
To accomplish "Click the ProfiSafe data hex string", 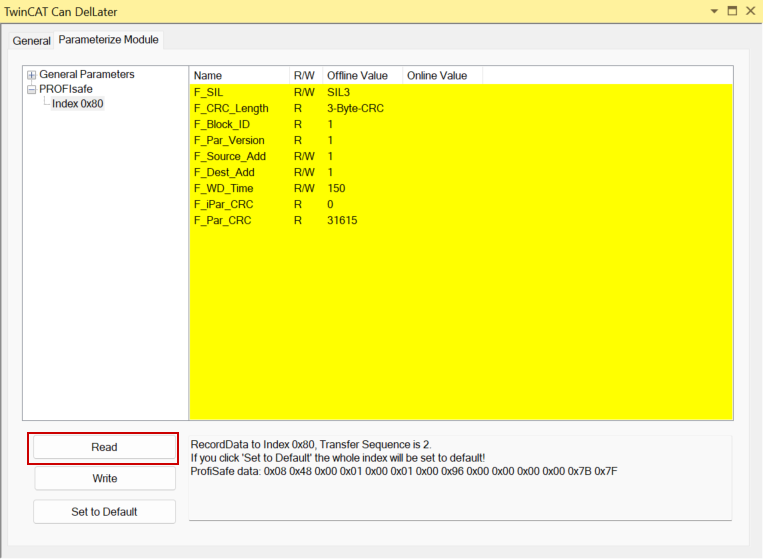I will (404, 471).
